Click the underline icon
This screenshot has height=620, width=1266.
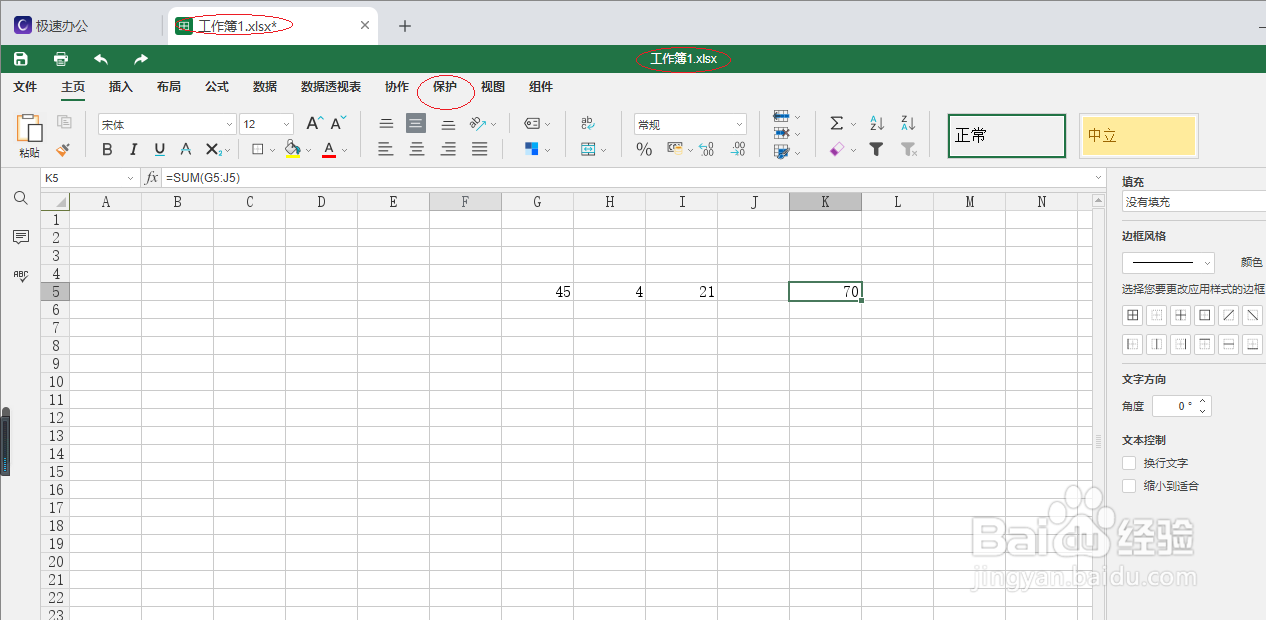pyautogui.click(x=159, y=149)
